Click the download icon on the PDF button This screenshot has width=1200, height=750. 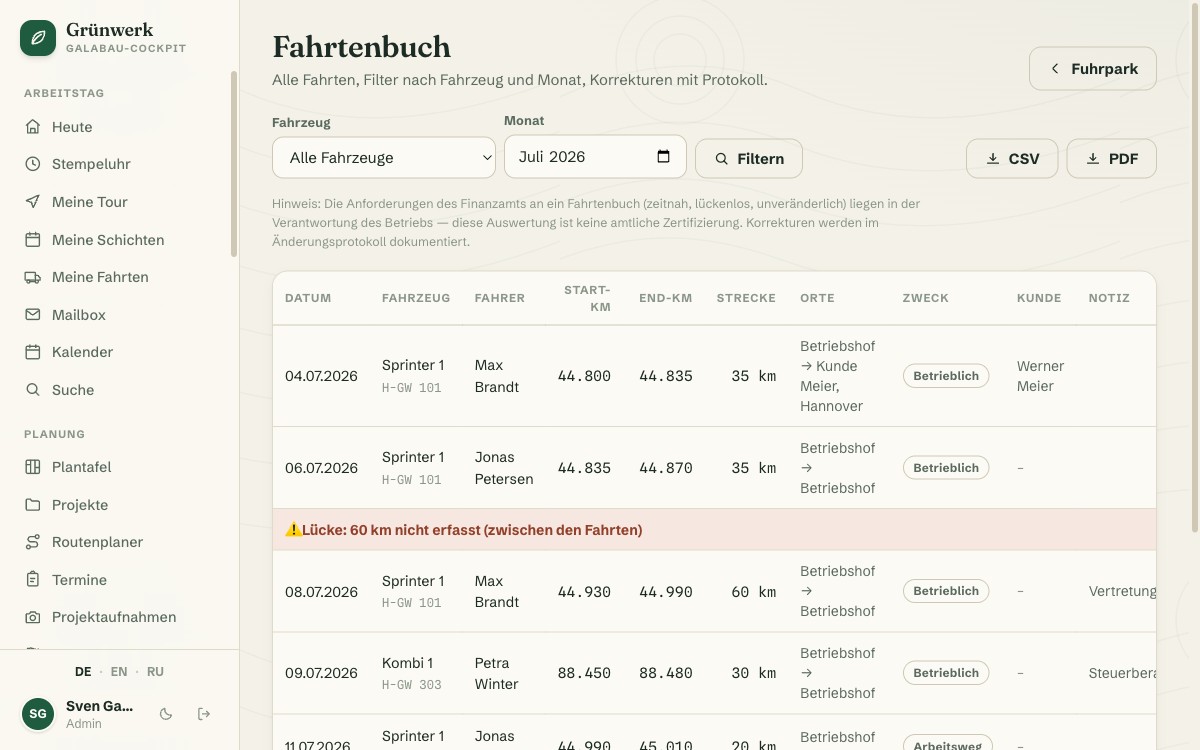coord(1093,159)
